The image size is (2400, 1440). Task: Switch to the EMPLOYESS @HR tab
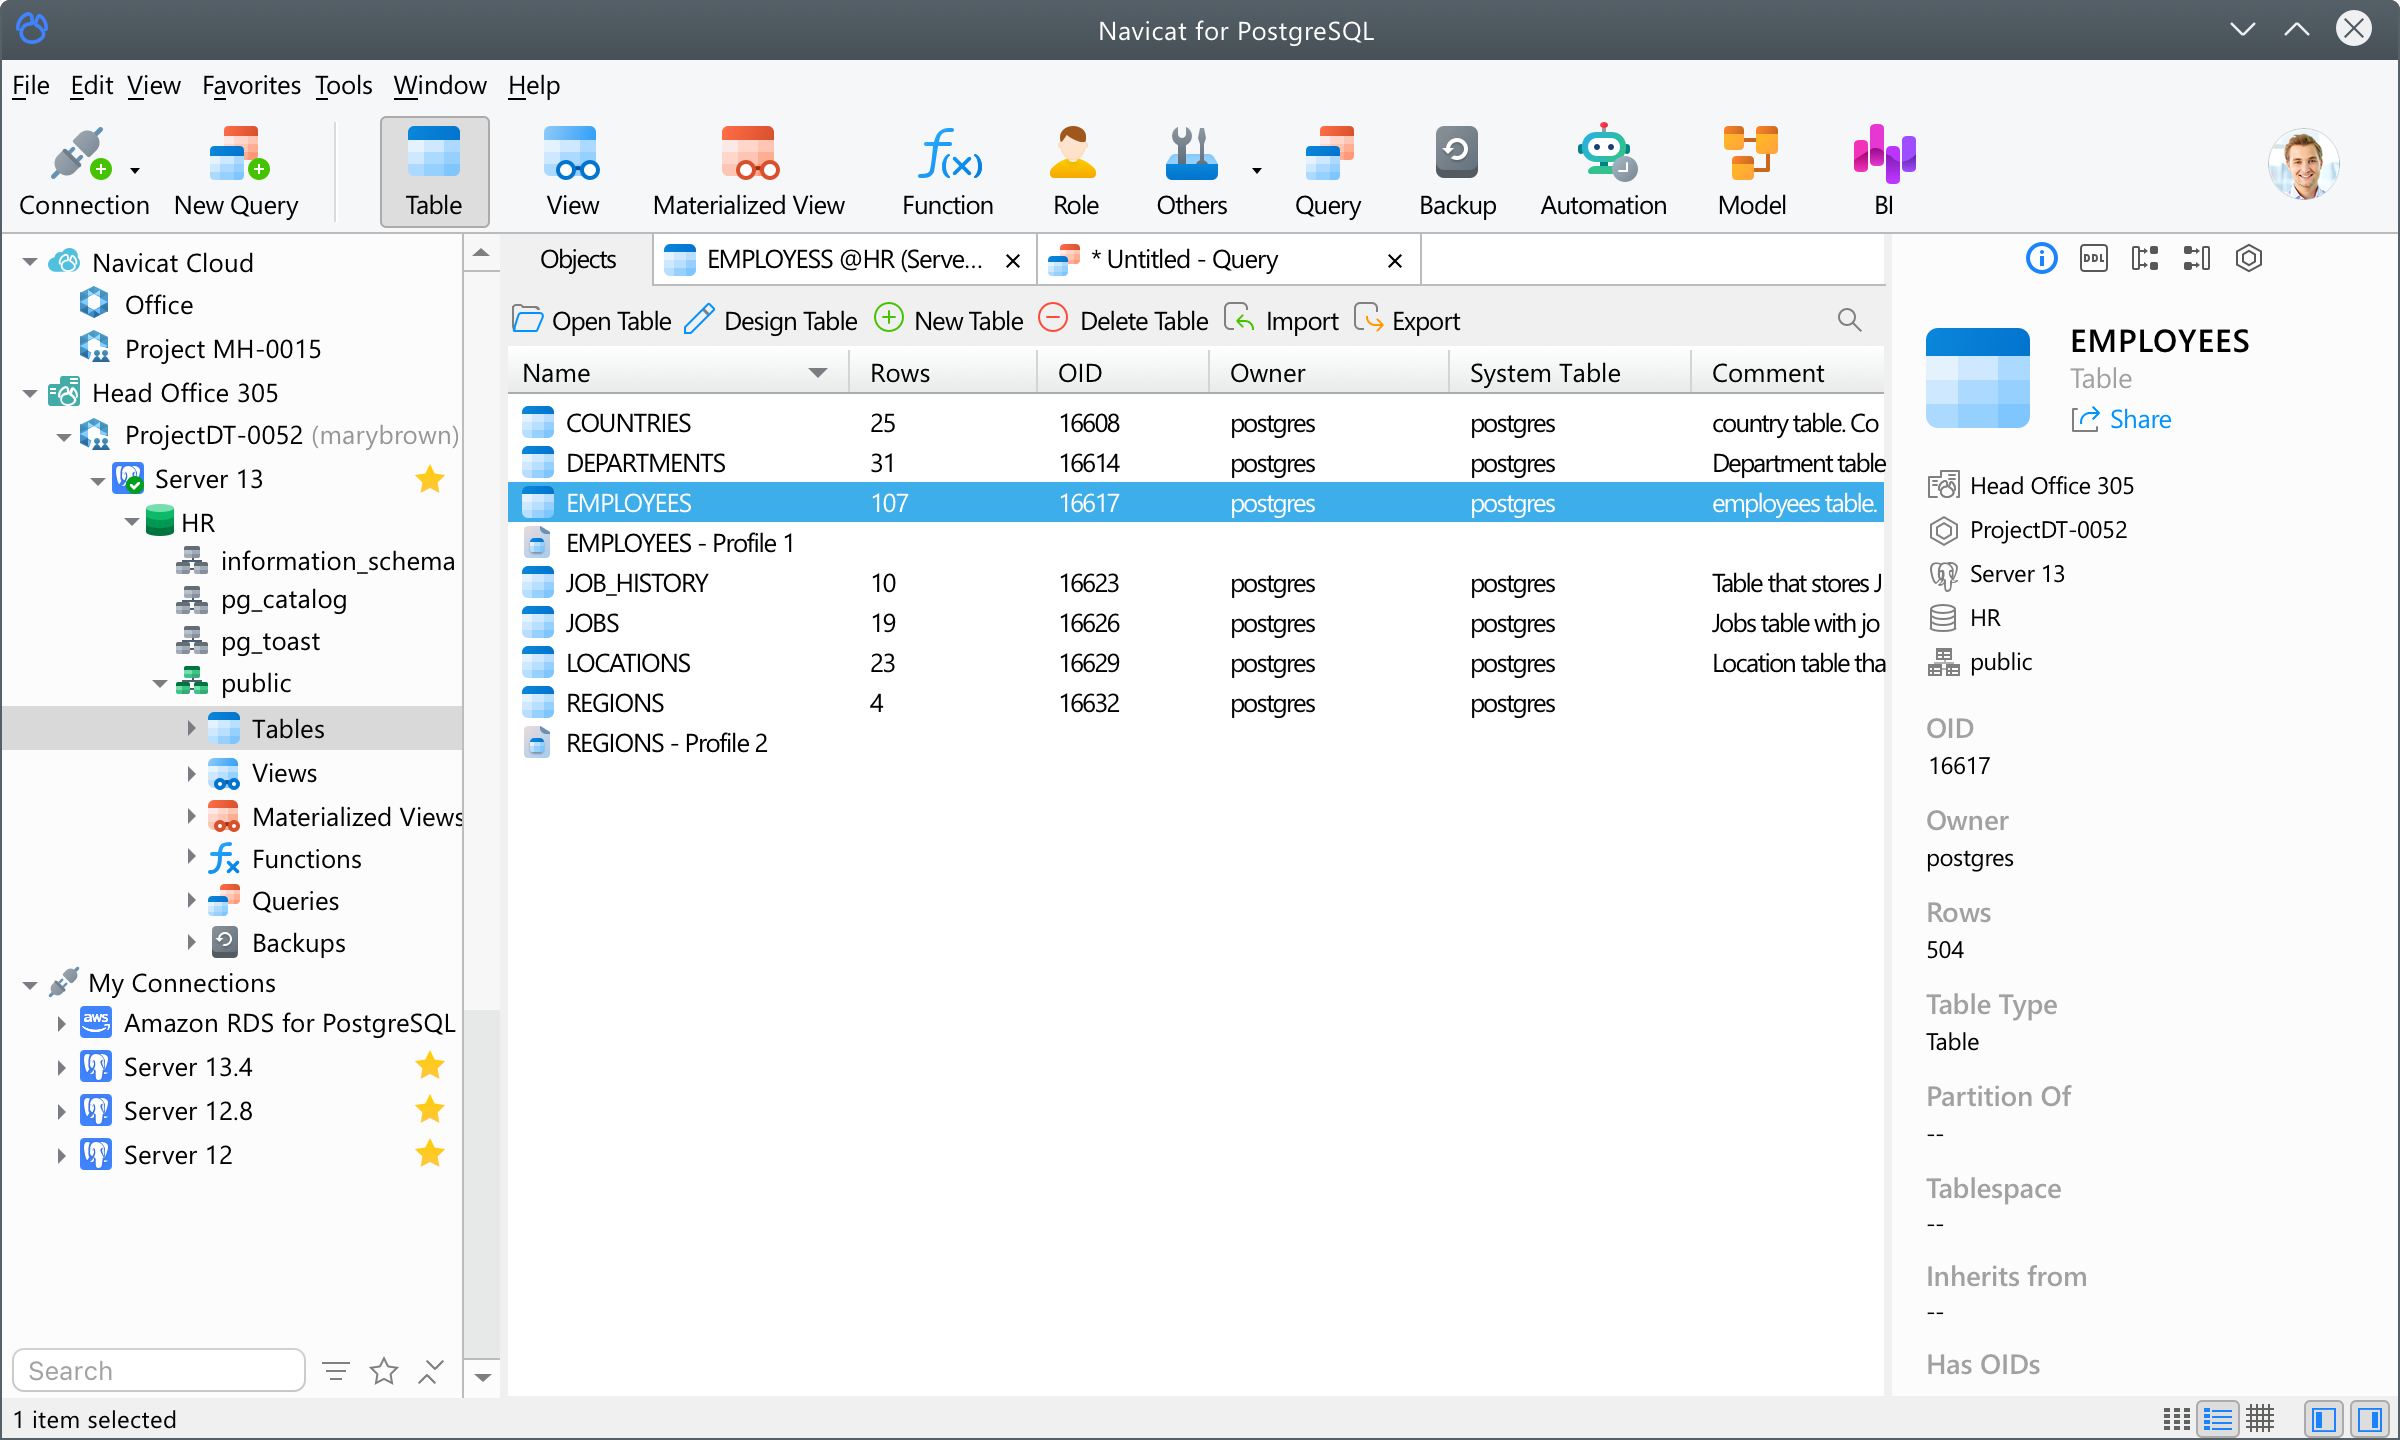point(845,260)
